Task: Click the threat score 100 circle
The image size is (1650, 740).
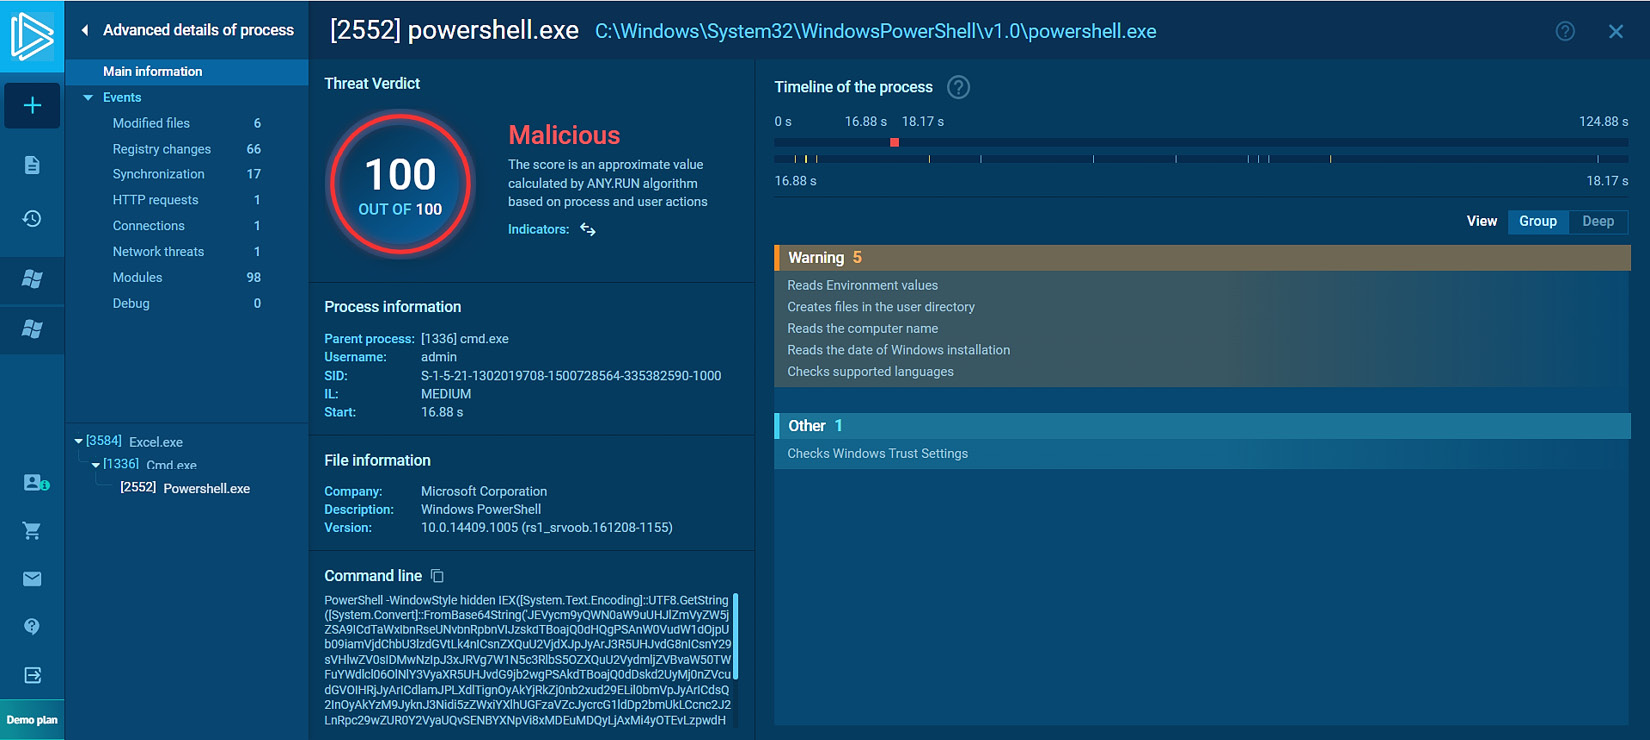Action: click(400, 184)
